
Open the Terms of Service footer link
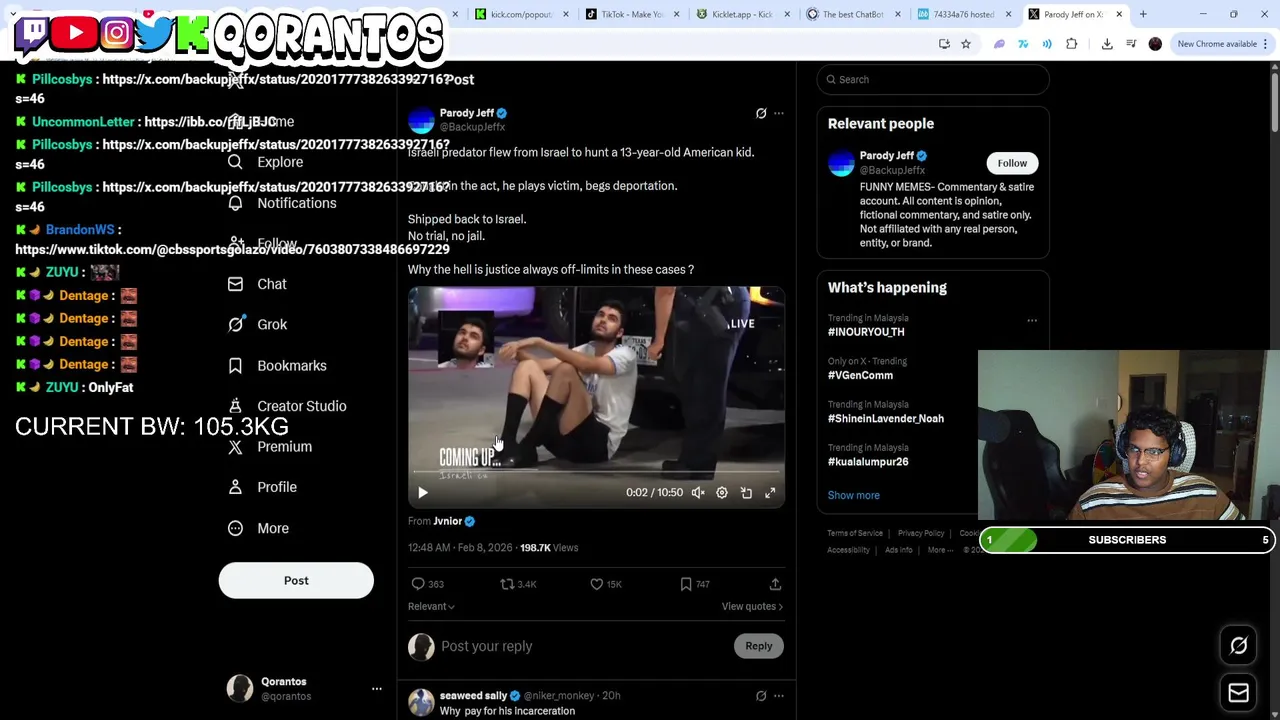[x=855, y=533]
